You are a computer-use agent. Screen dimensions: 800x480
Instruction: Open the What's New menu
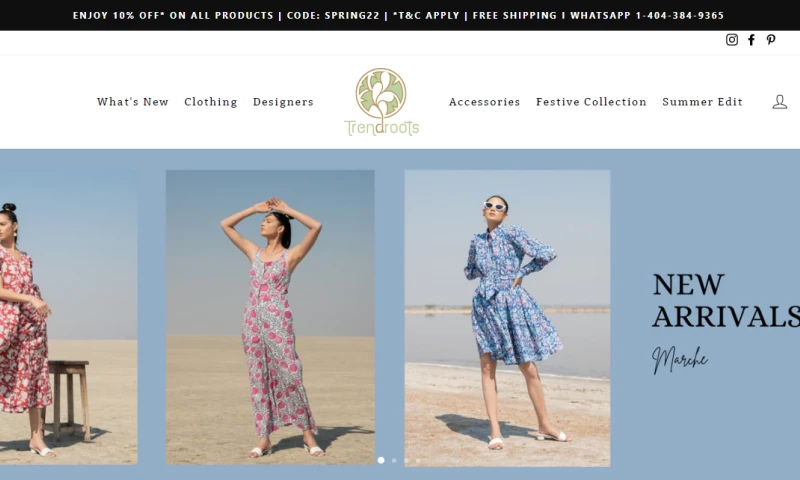click(133, 102)
